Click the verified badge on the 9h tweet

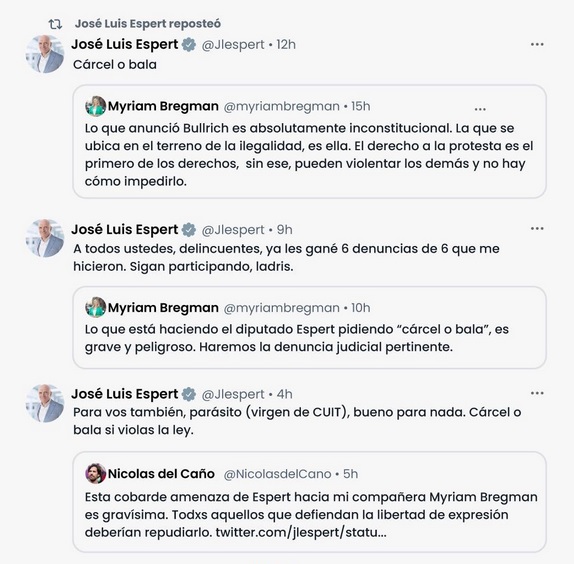click(x=189, y=230)
